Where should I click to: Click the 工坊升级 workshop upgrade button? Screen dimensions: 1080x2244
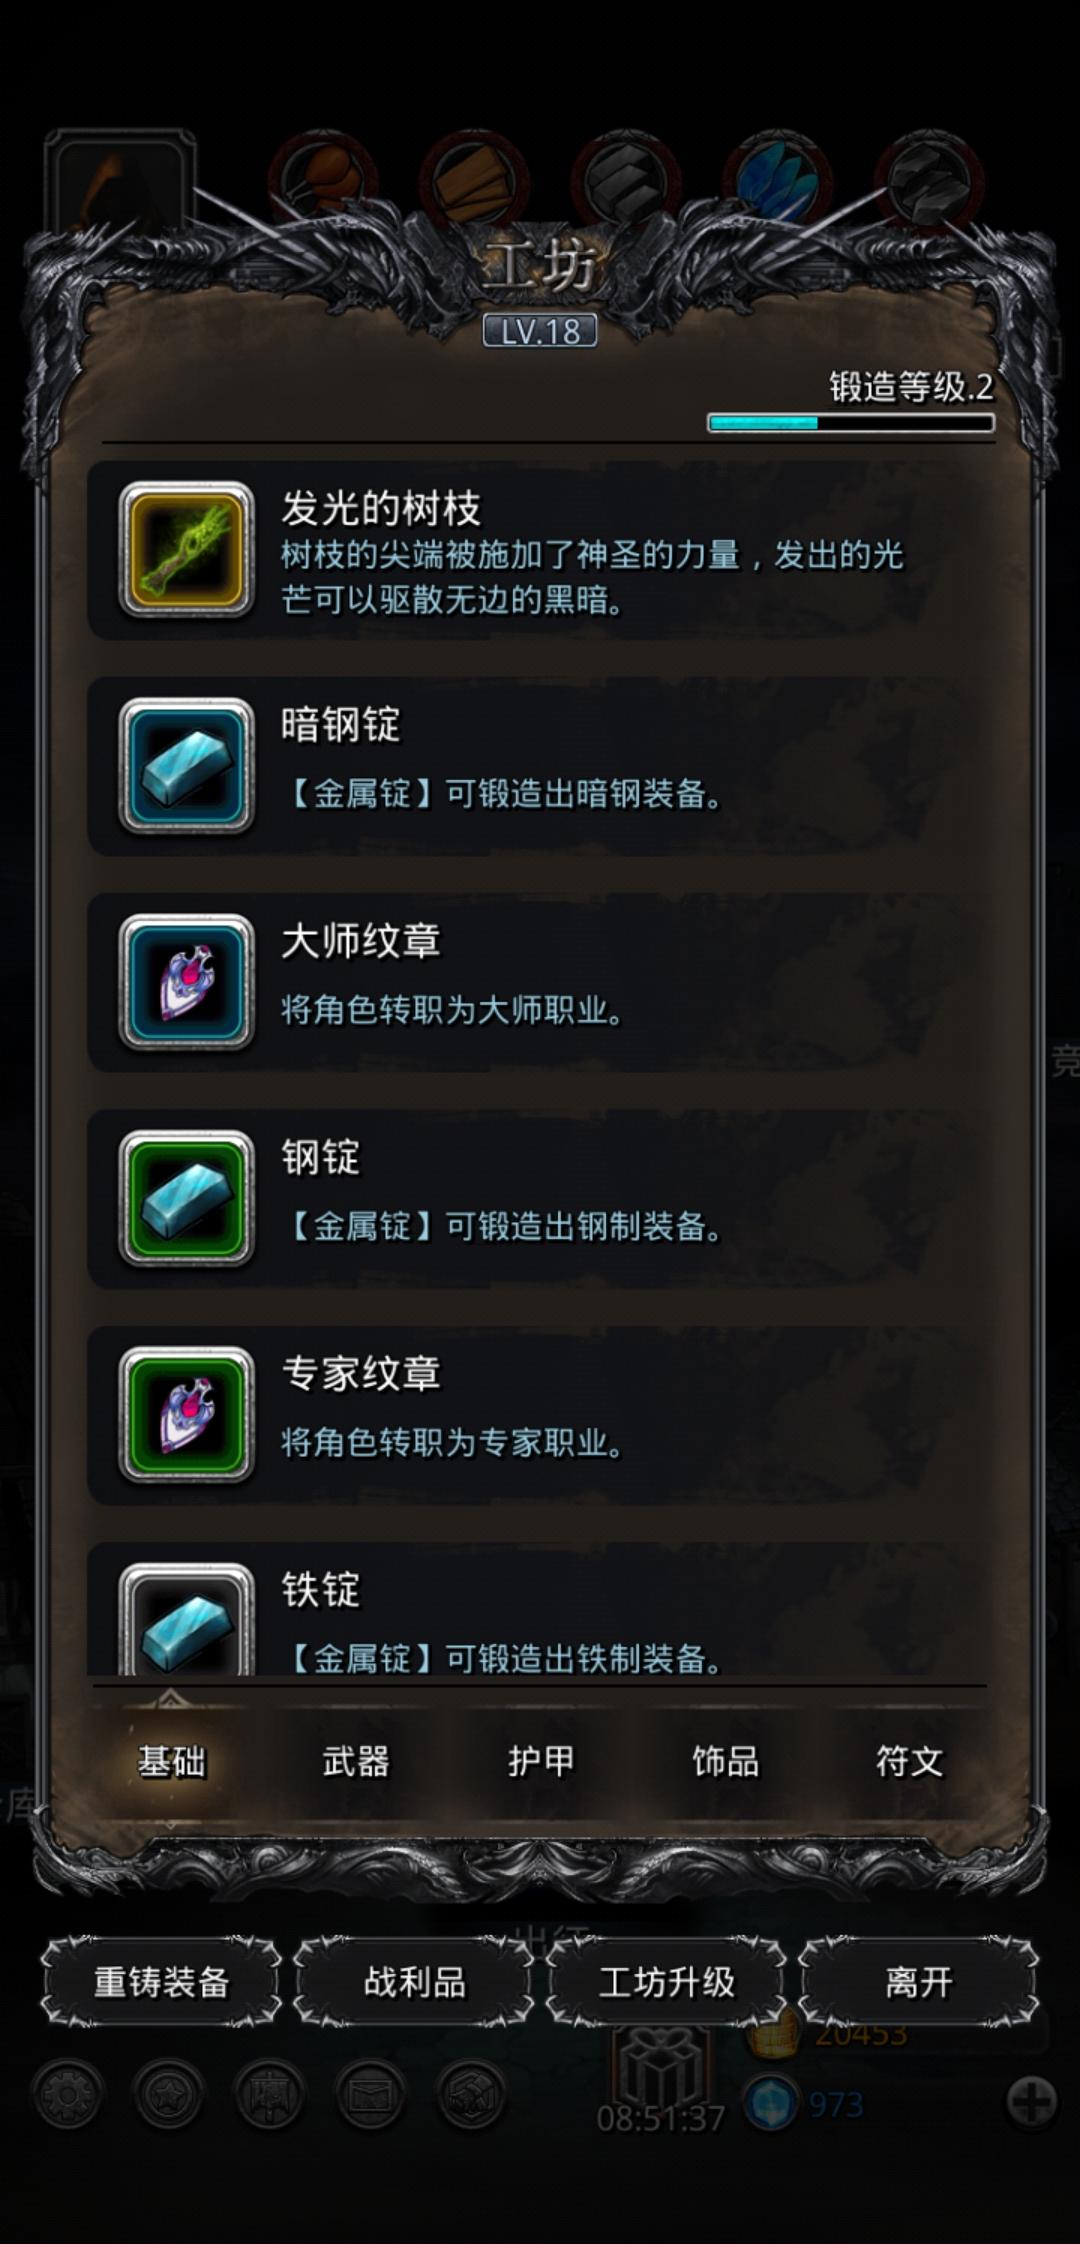[666, 1981]
